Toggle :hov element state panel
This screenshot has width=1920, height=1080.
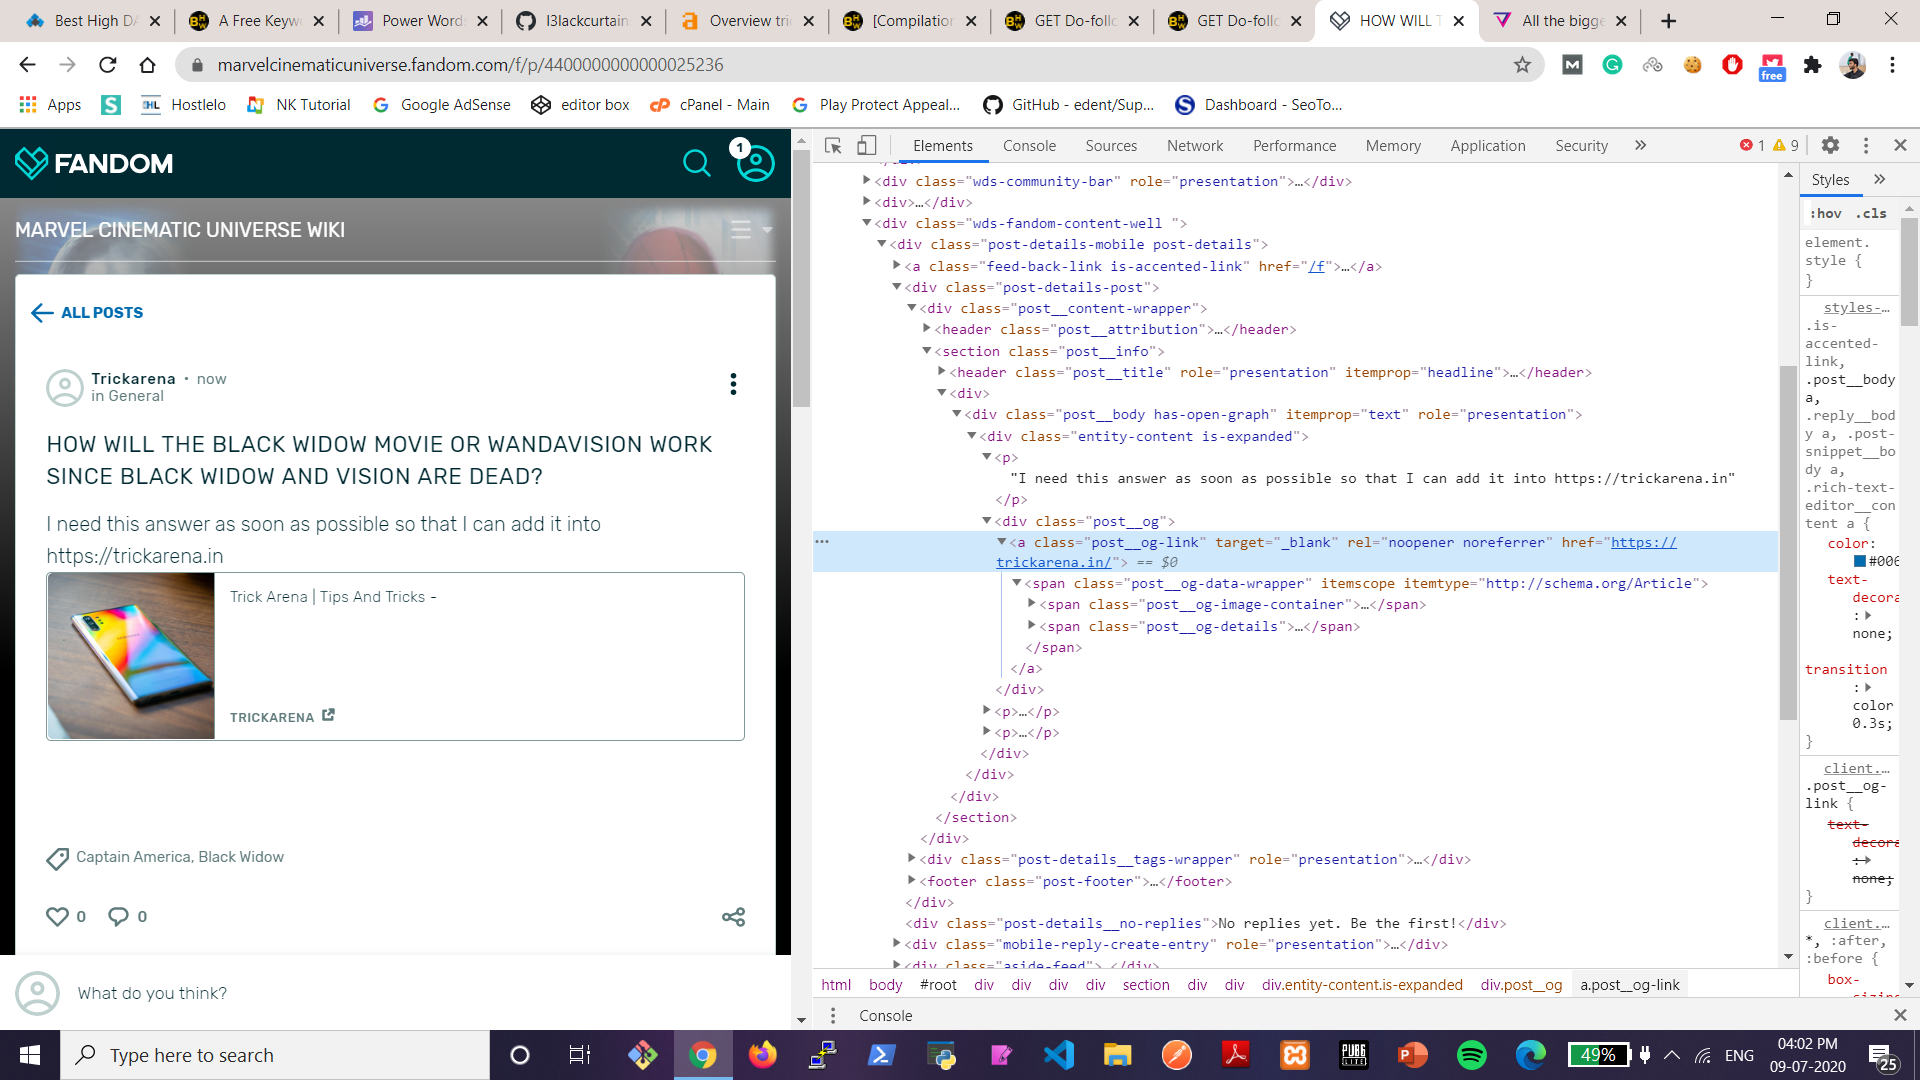click(x=1825, y=214)
